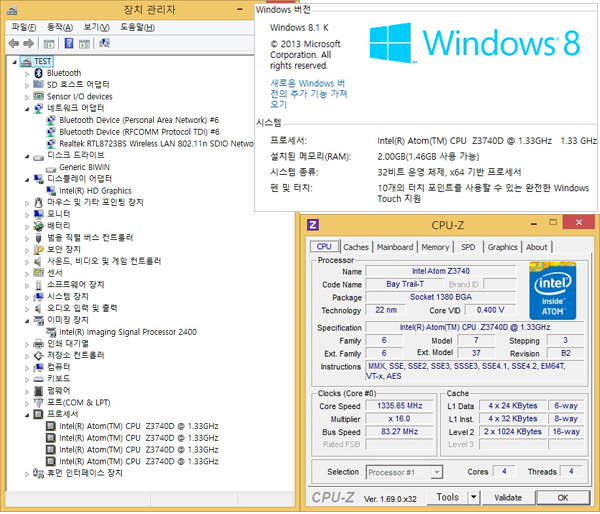The image size is (600, 514).
Task: Click the 사운드, 비디오 및 게임 컨트롤러 speaker icon
Action: (38, 261)
